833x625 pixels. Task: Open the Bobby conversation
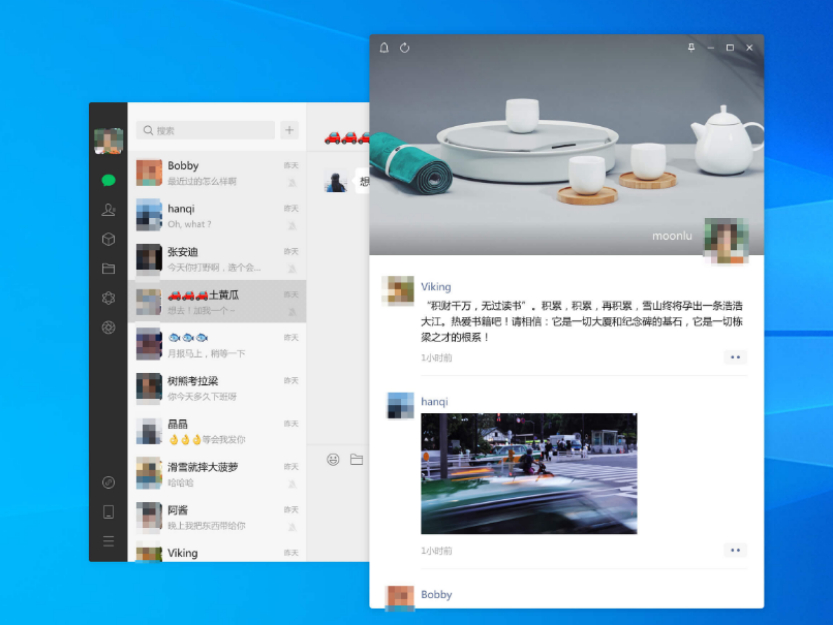[x=217, y=173]
